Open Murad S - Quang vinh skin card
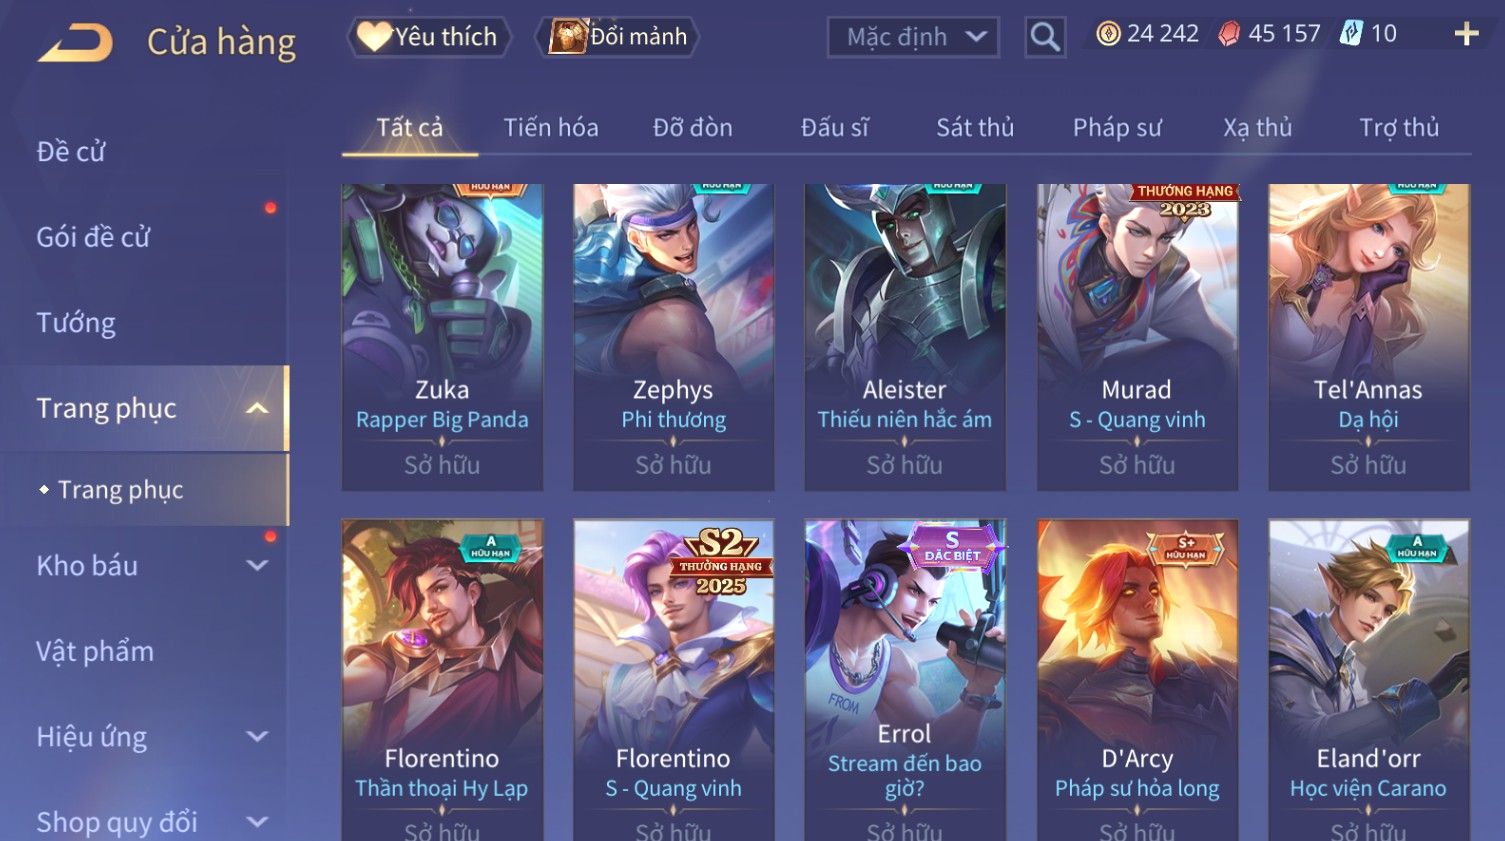The image size is (1505, 841). 1137,337
